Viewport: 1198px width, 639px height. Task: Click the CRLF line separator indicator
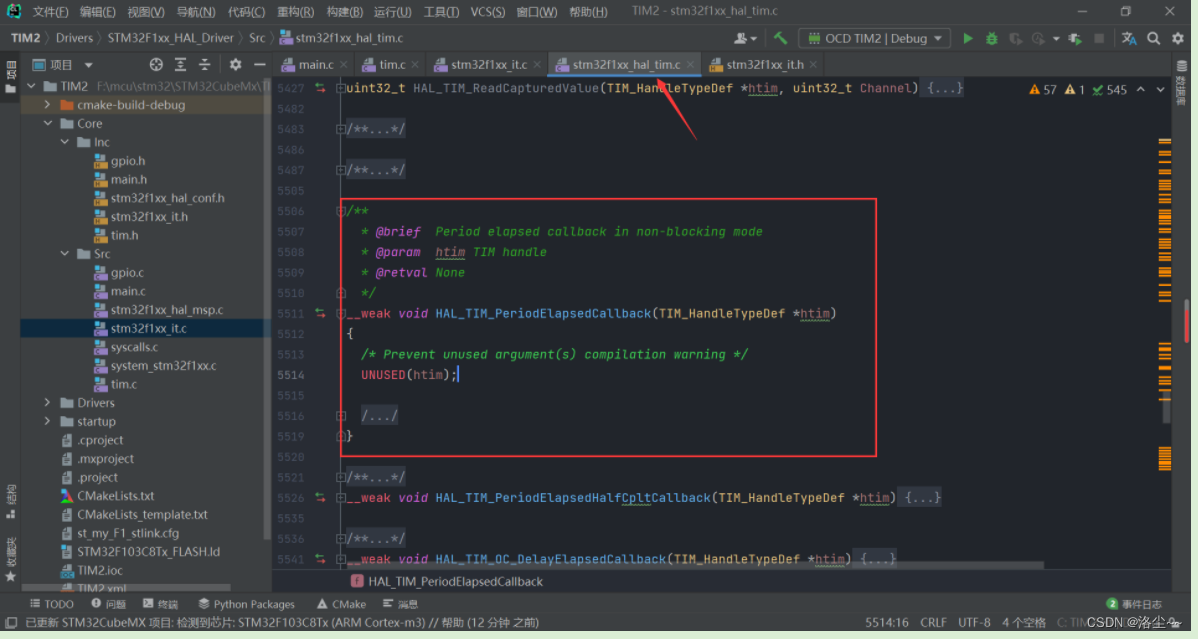coord(933,622)
